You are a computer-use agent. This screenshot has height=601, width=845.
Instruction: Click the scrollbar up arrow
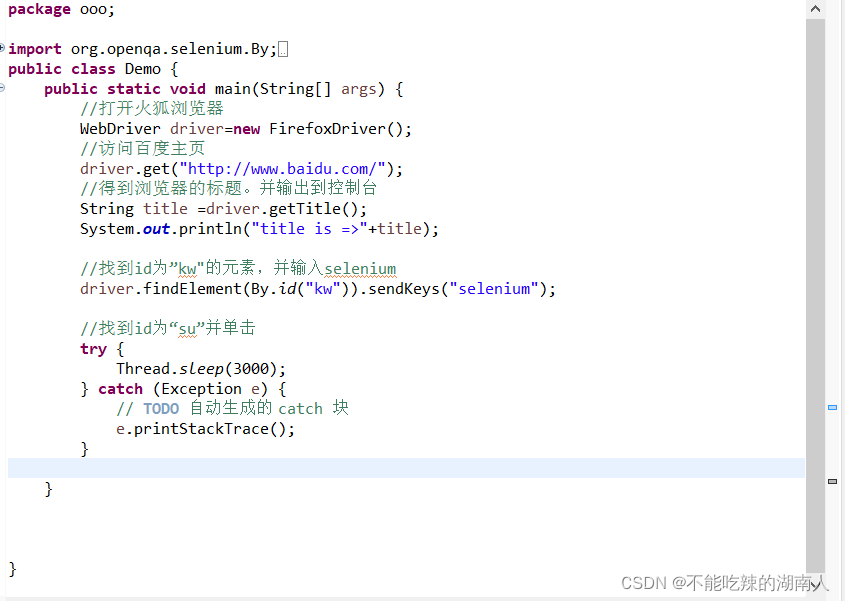point(815,9)
